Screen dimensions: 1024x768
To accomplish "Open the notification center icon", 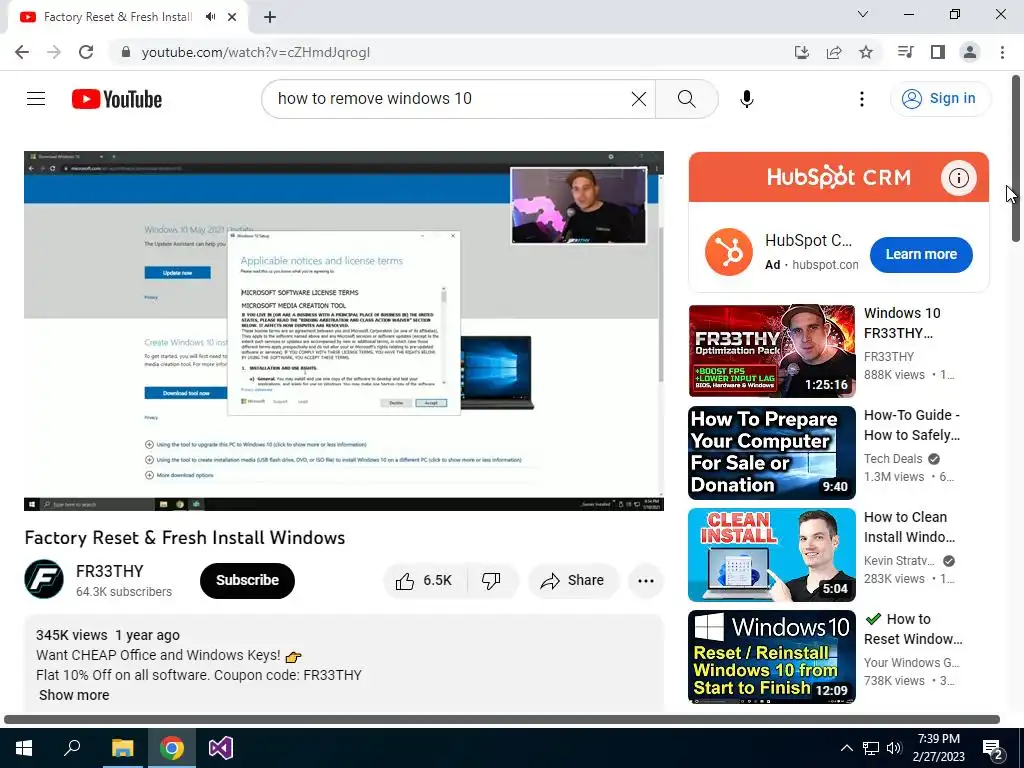I will 993,749.
